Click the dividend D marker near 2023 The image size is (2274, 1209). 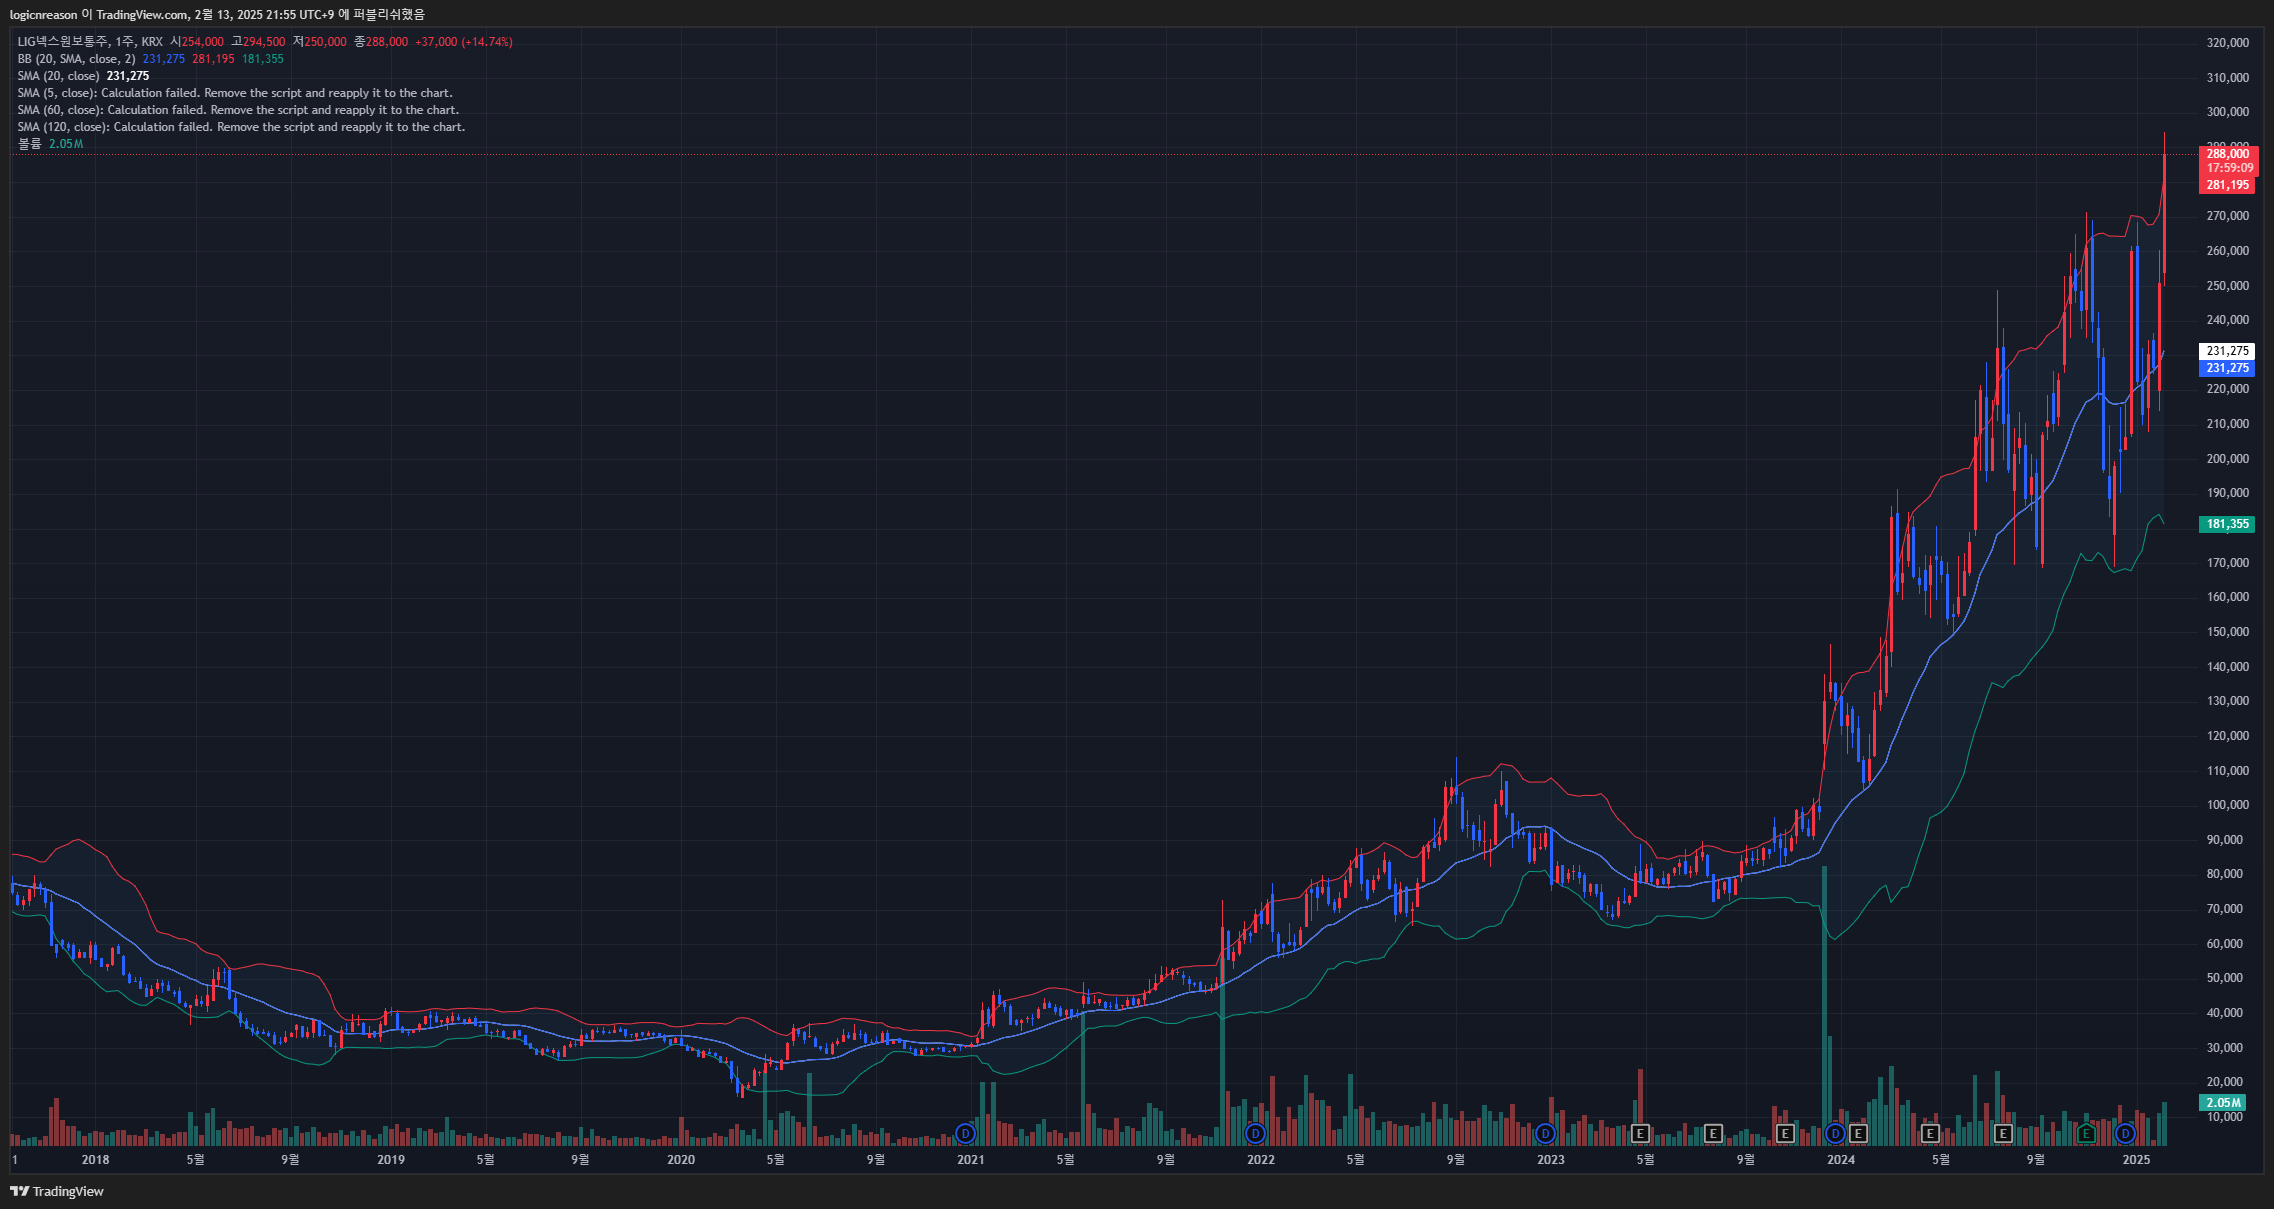click(x=1545, y=1133)
